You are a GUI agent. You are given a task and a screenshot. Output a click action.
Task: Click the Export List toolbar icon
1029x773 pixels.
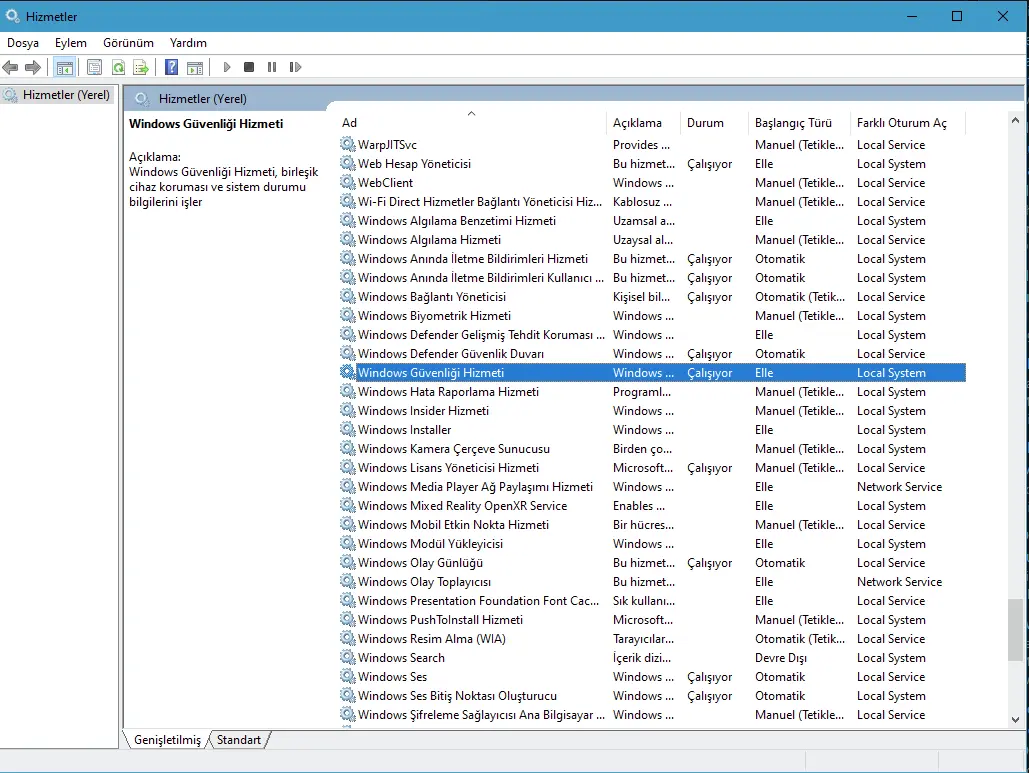(141, 67)
